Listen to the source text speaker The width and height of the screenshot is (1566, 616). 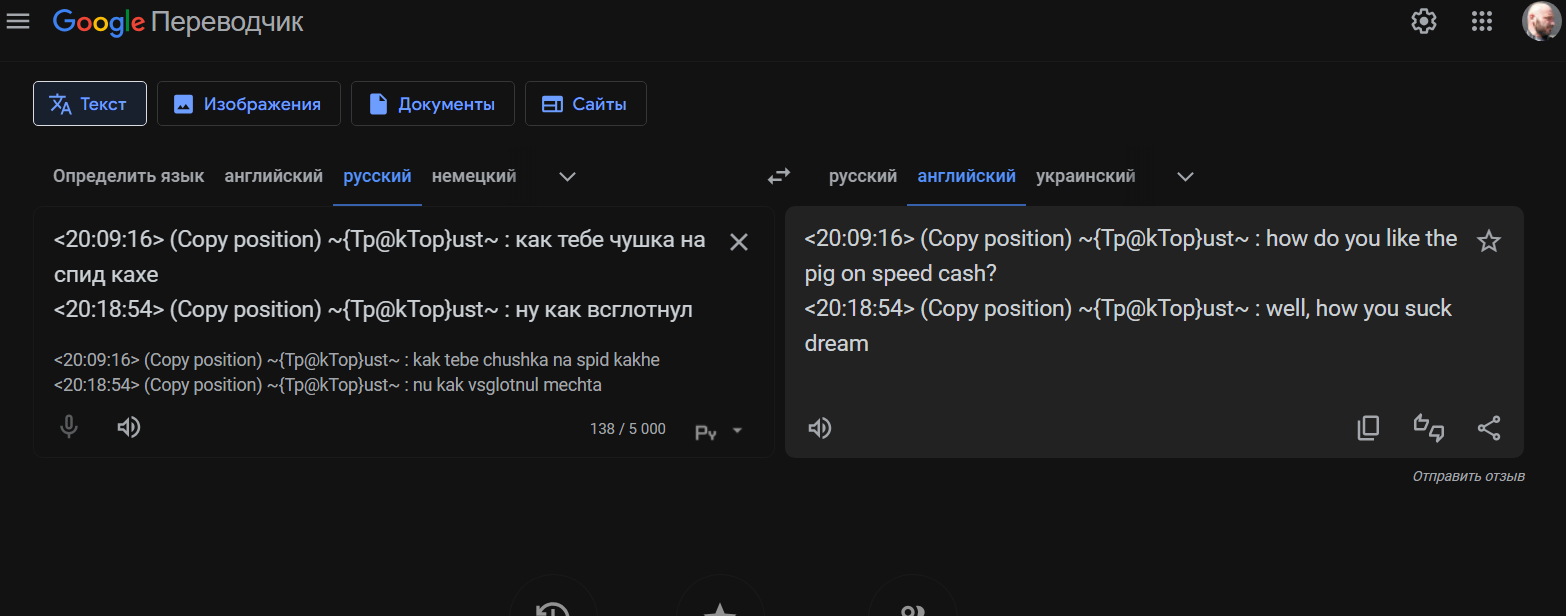coord(128,428)
